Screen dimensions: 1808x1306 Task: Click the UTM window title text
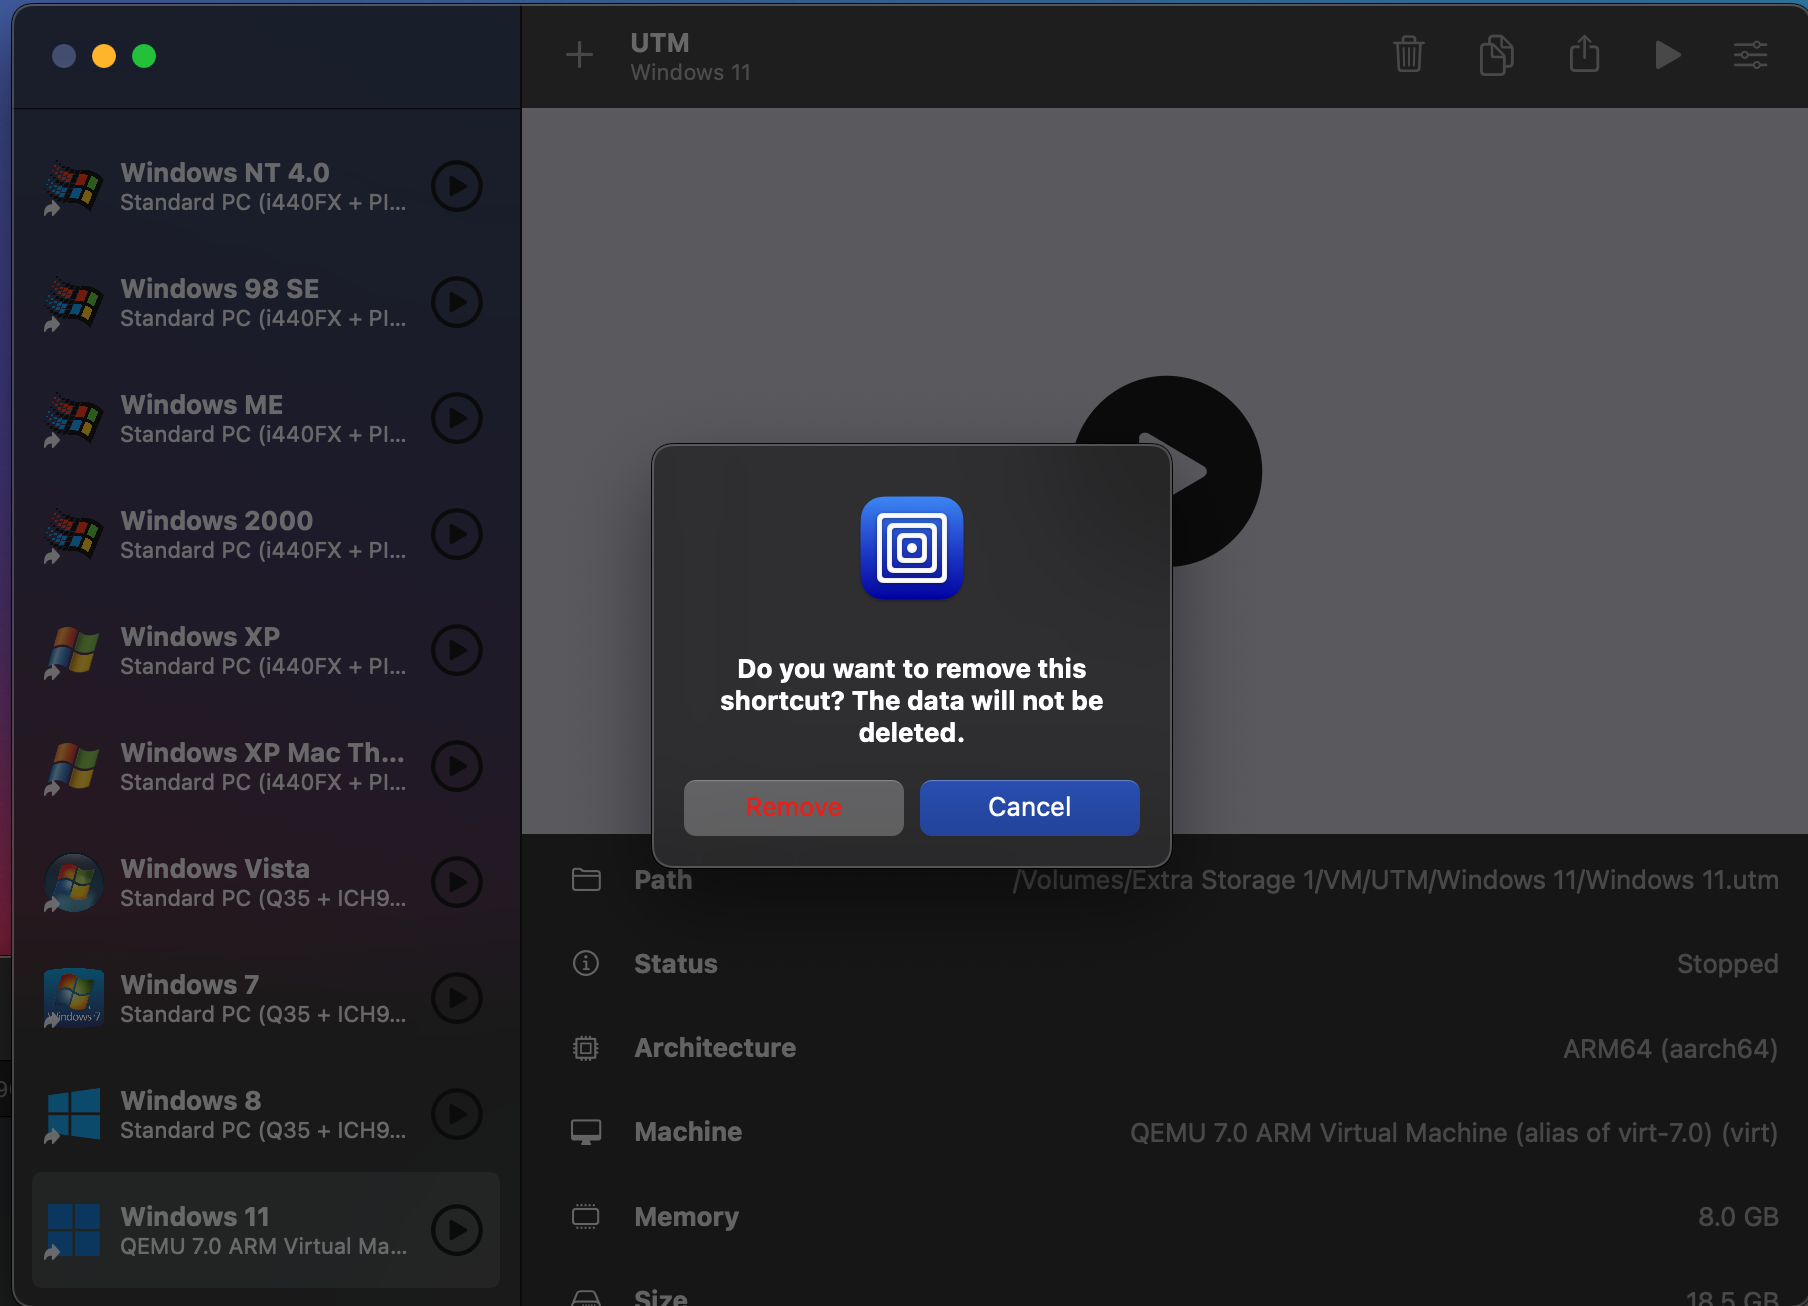point(660,43)
